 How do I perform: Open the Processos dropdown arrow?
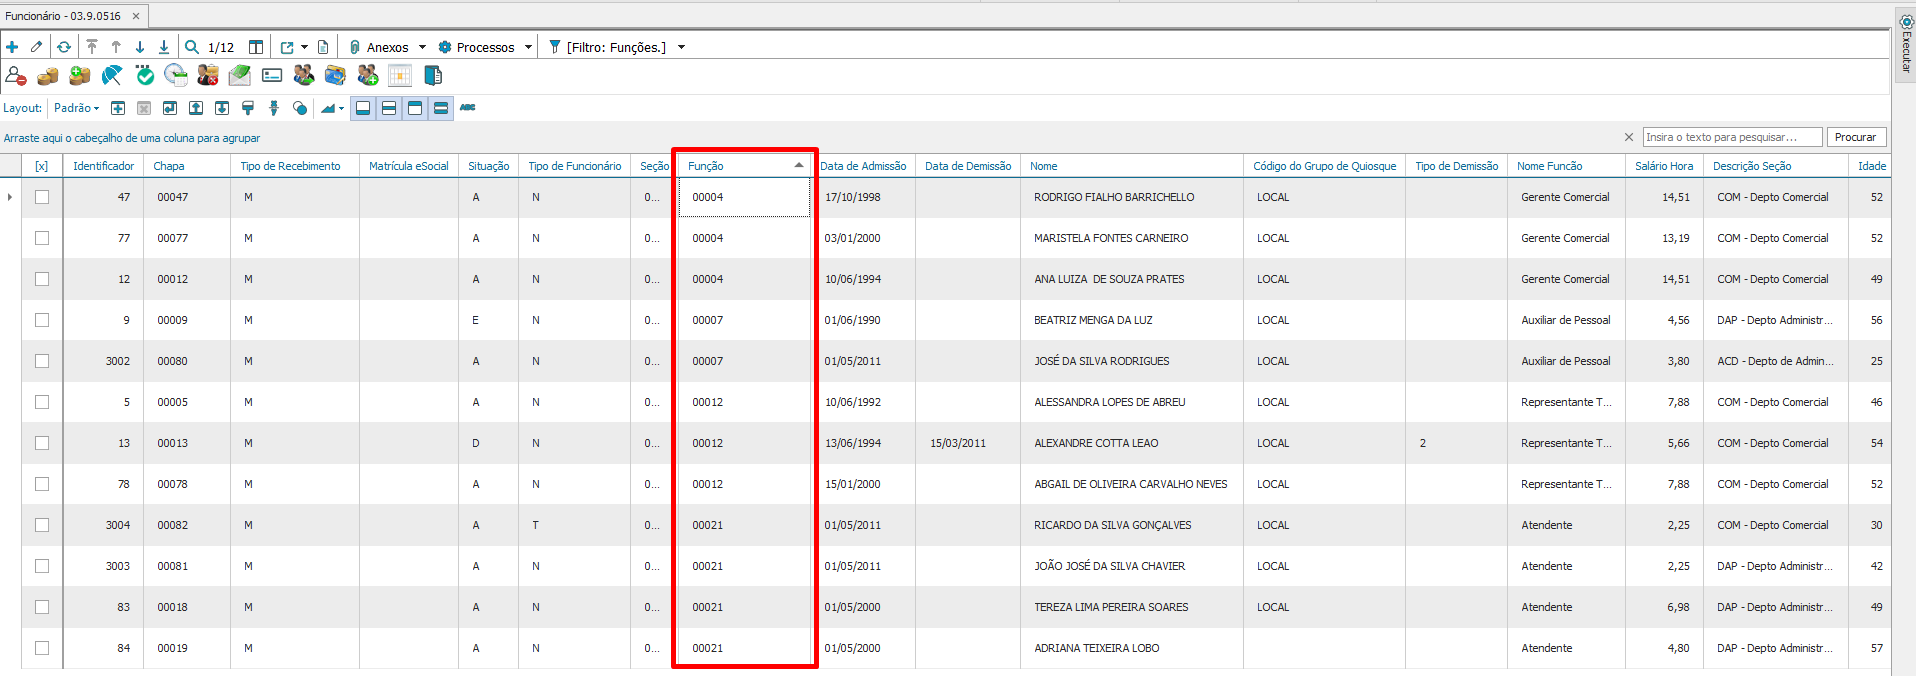(x=528, y=47)
